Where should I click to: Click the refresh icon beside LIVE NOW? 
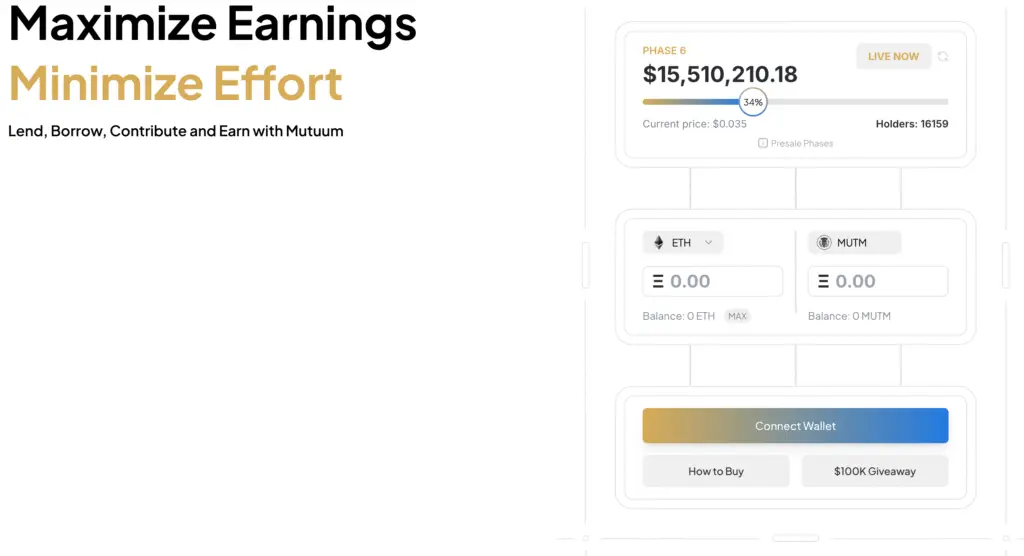coord(942,57)
